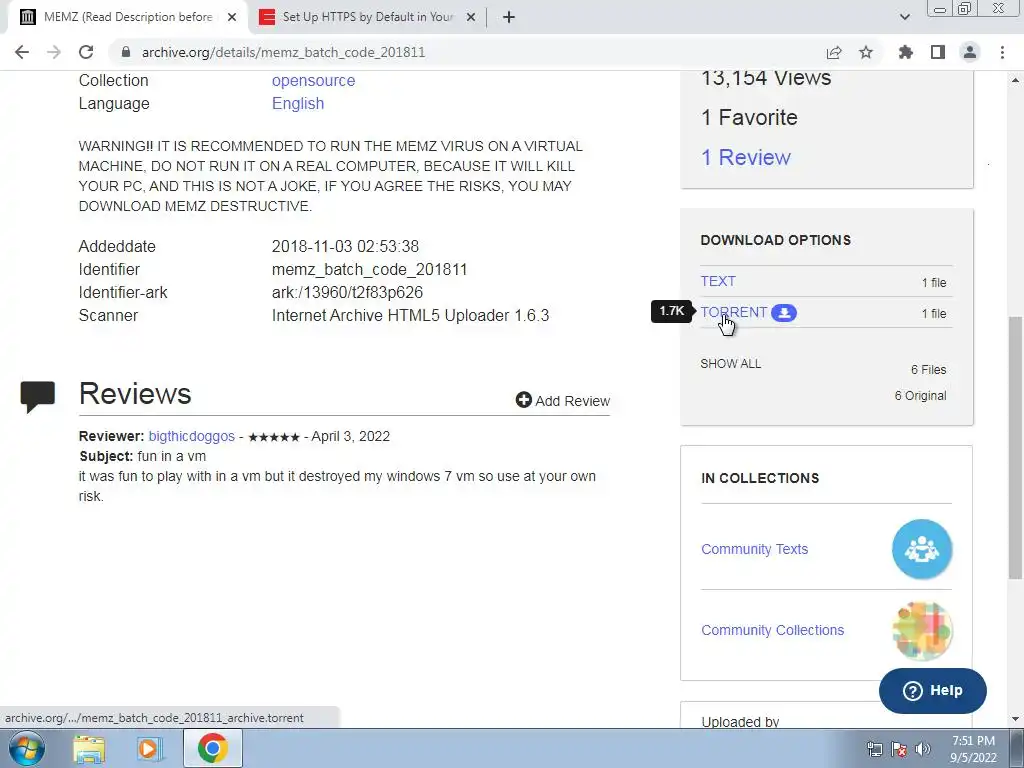Viewport: 1024px width, 768px height.
Task: Click the 13,154 Views text
Action: (x=766, y=78)
